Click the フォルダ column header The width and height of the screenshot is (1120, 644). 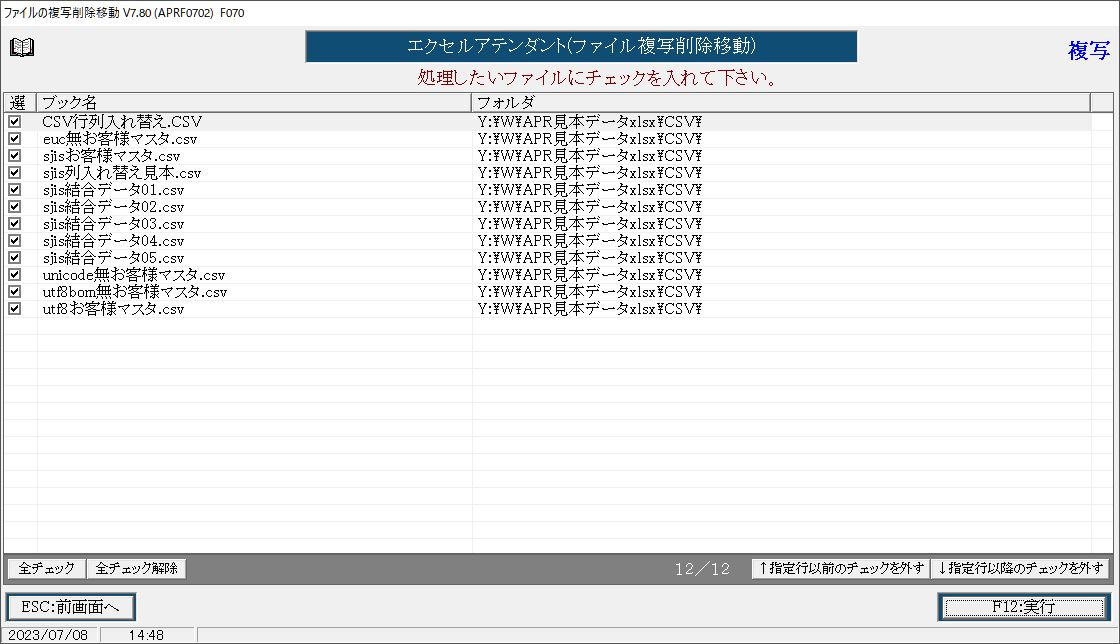click(x=781, y=102)
